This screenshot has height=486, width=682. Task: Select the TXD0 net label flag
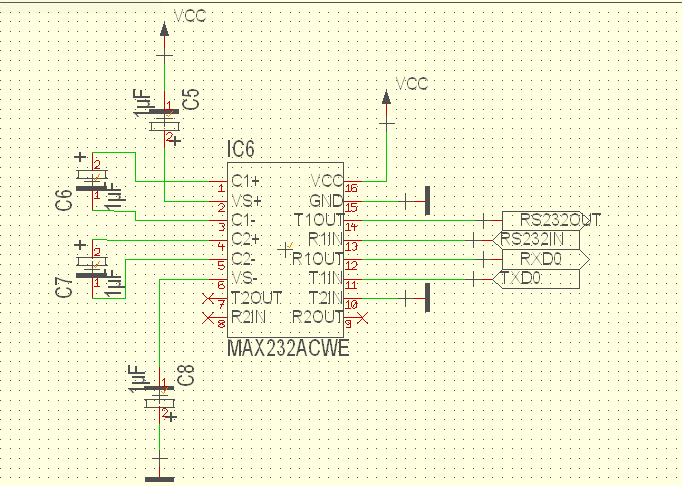click(x=536, y=278)
